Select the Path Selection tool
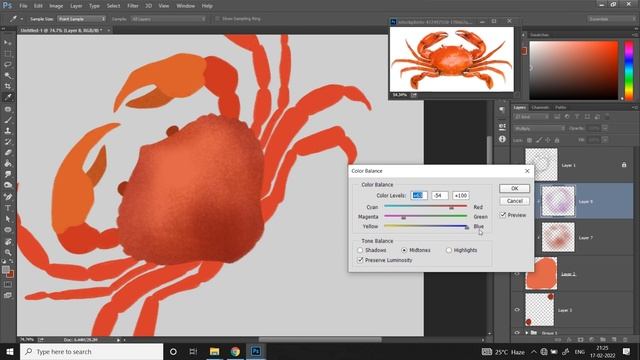Viewport: 640px width, 360px height. (x=8, y=219)
